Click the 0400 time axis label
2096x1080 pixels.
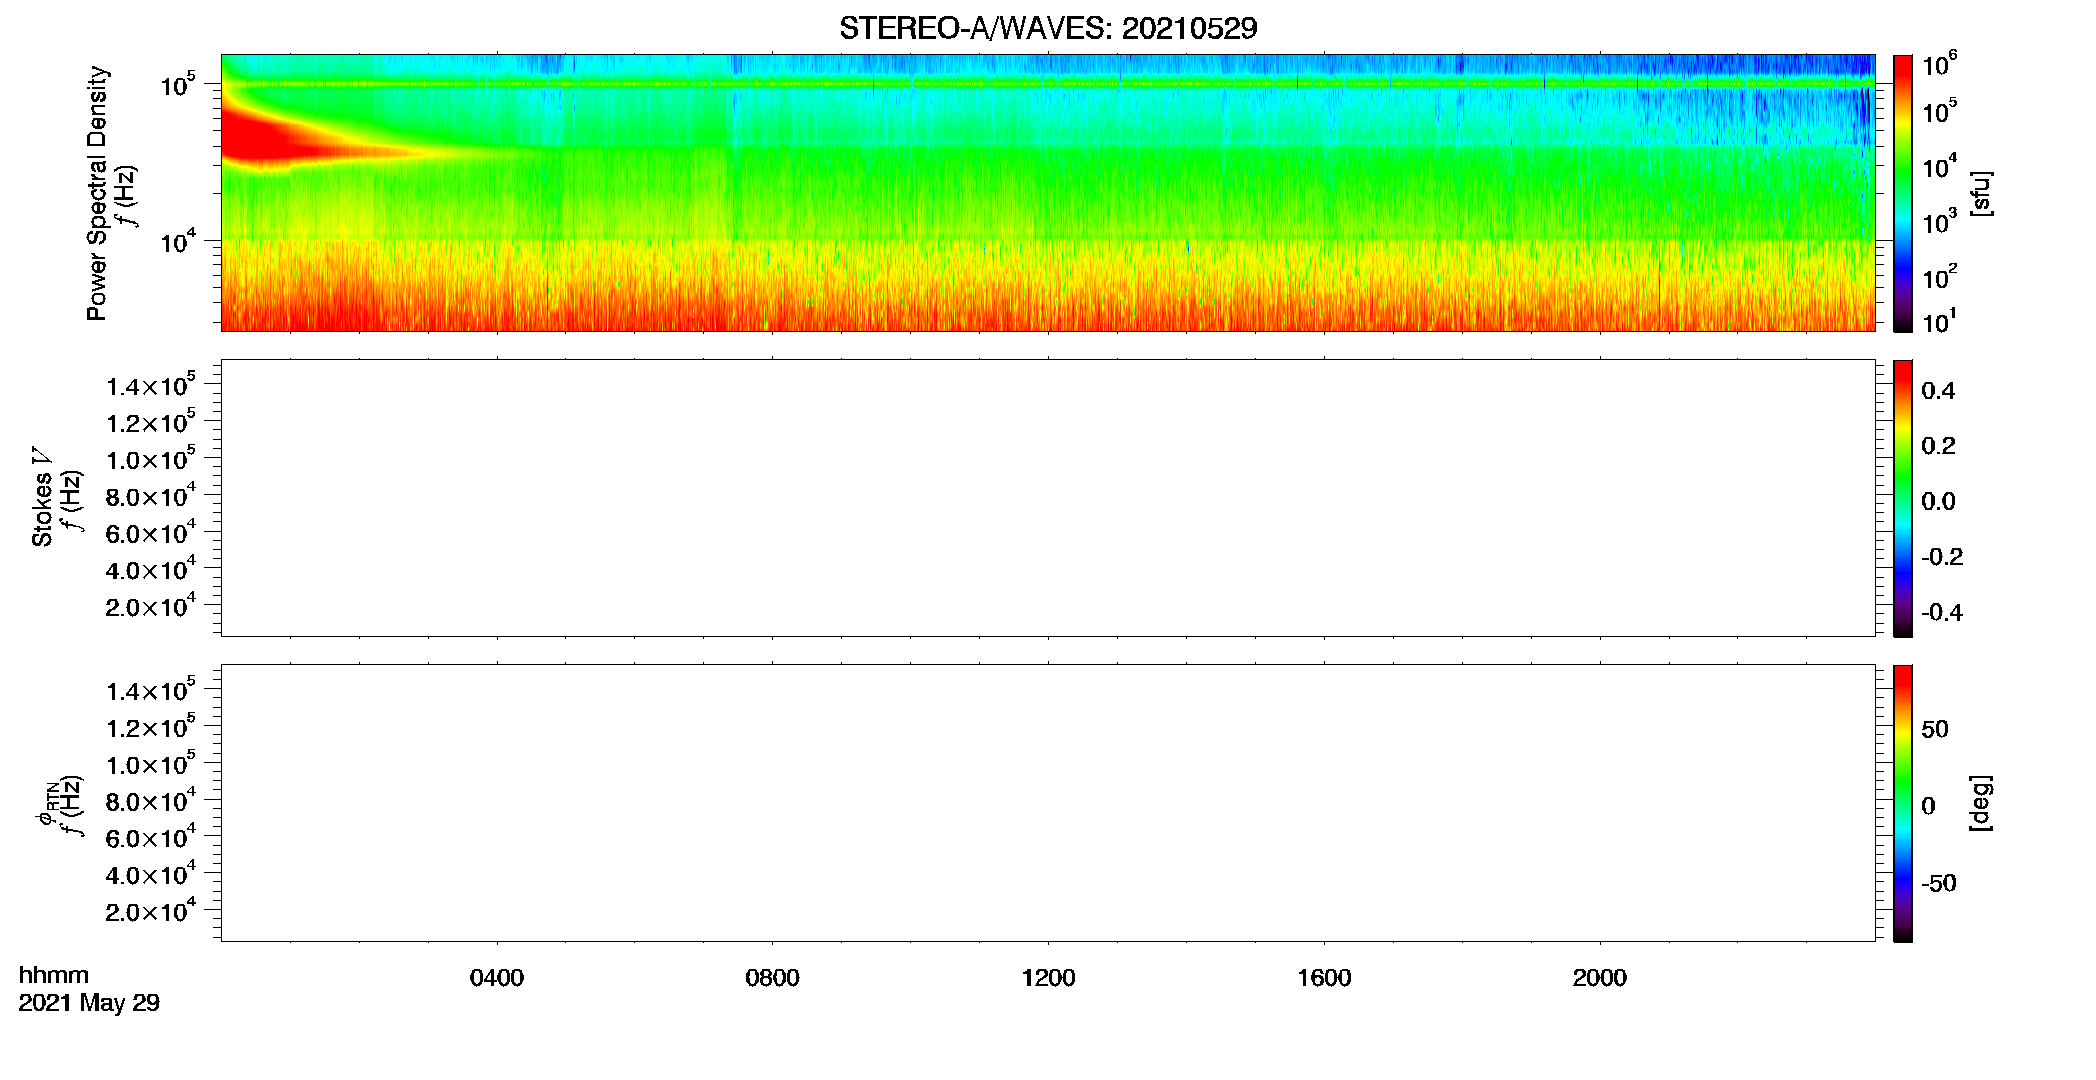[497, 978]
